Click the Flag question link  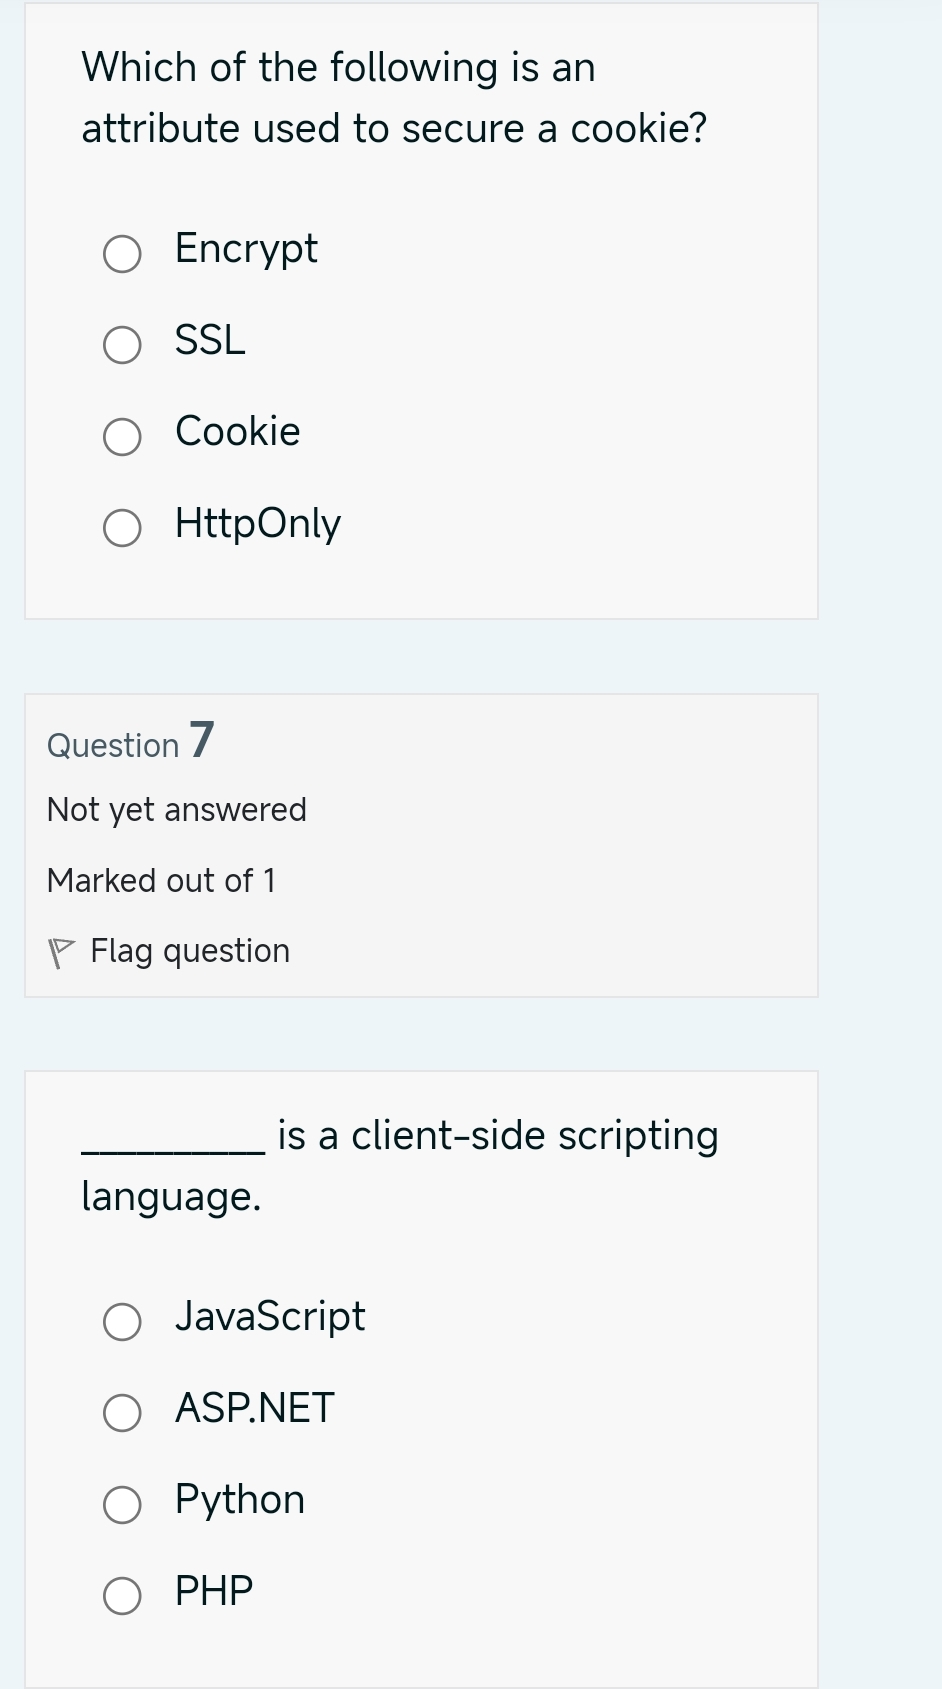pyautogui.click(x=189, y=950)
